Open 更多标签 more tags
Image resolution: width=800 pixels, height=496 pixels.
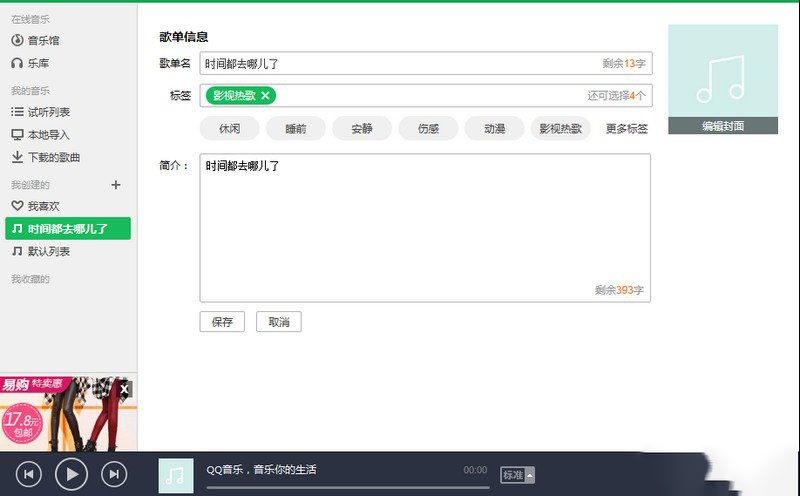click(627, 129)
